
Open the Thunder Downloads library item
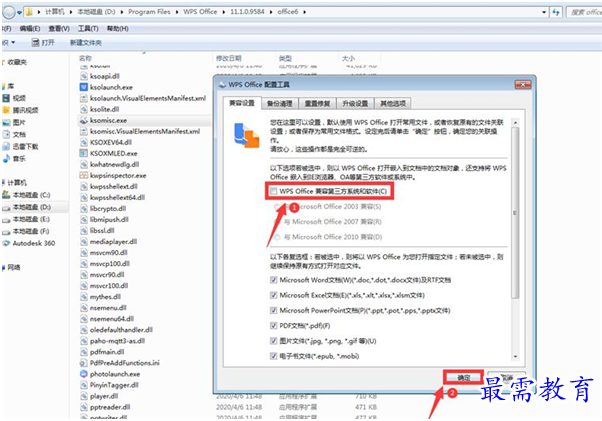point(20,147)
